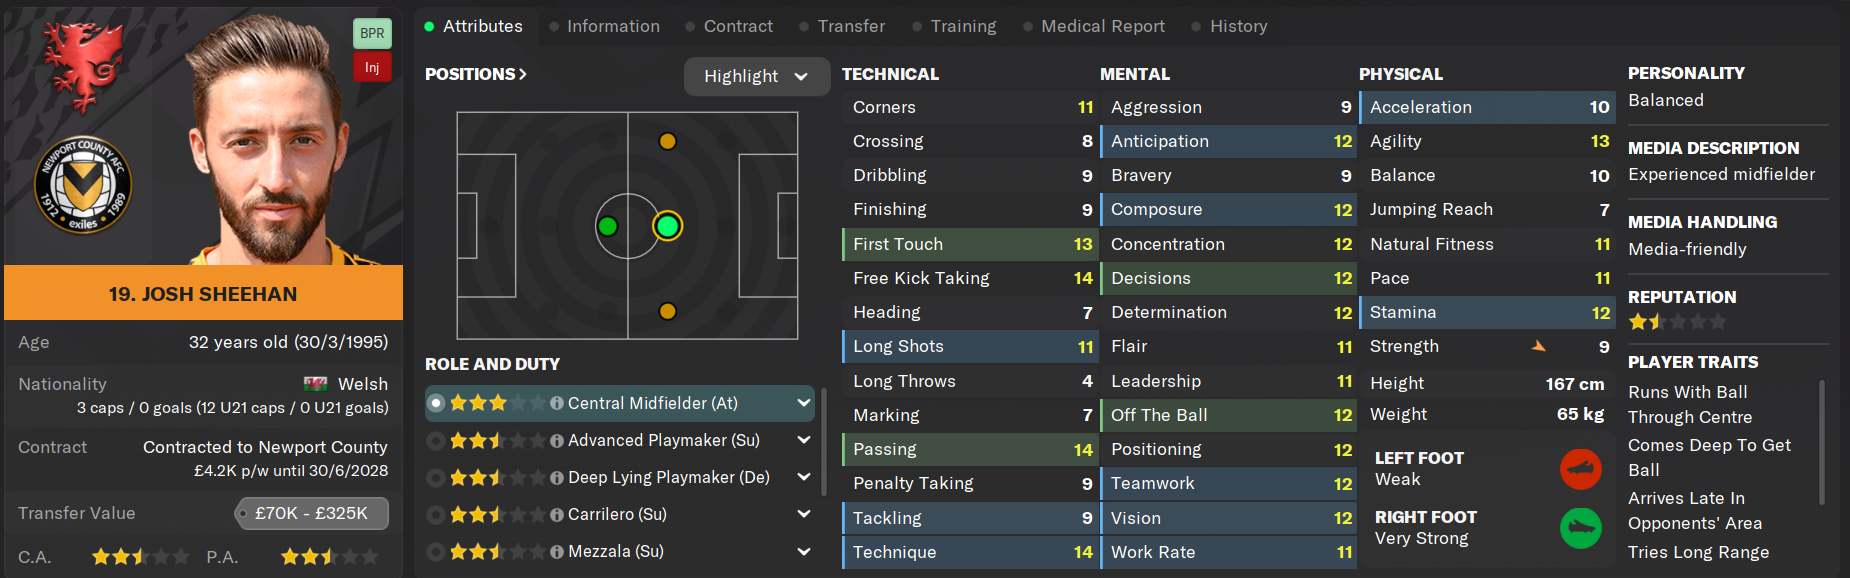1850x578 pixels.
Task: Click the red left foot boot icon
Action: (x=1580, y=468)
